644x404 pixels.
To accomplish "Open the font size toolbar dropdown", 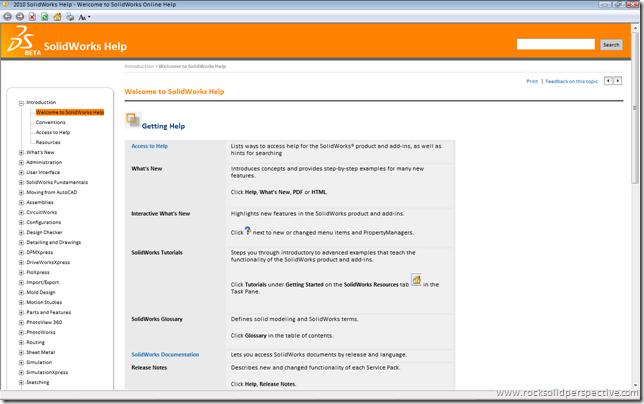I will pos(84,17).
